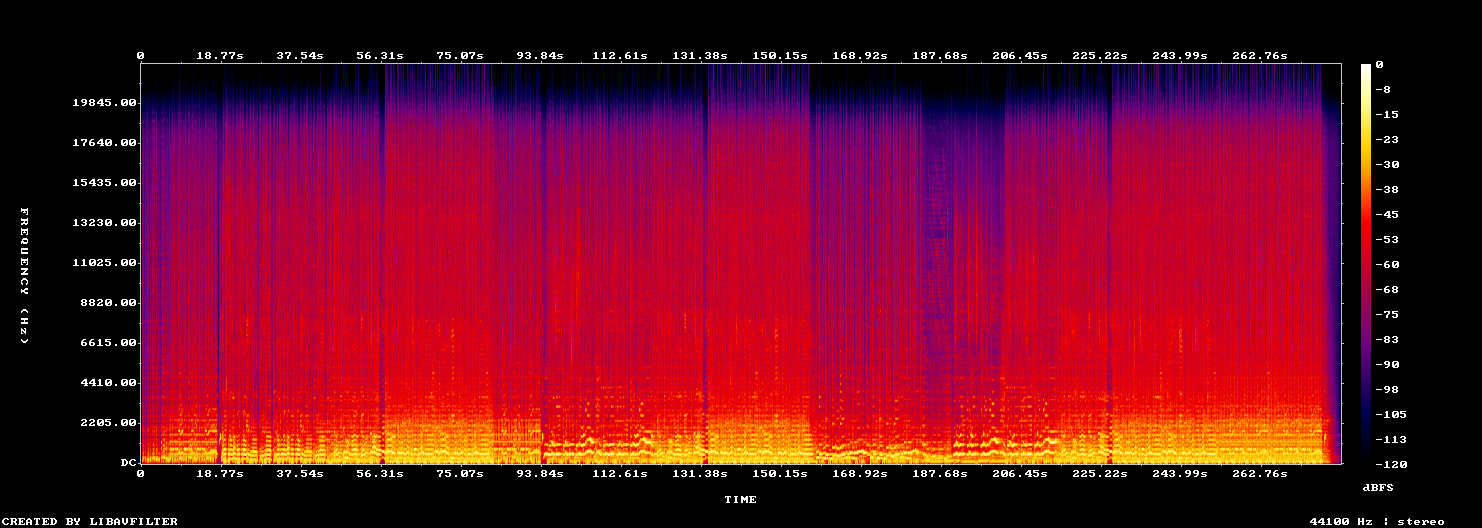1482x528 pixels.
Task: Click 187.68s on the bottom time axis
Action: pos(940,473)
